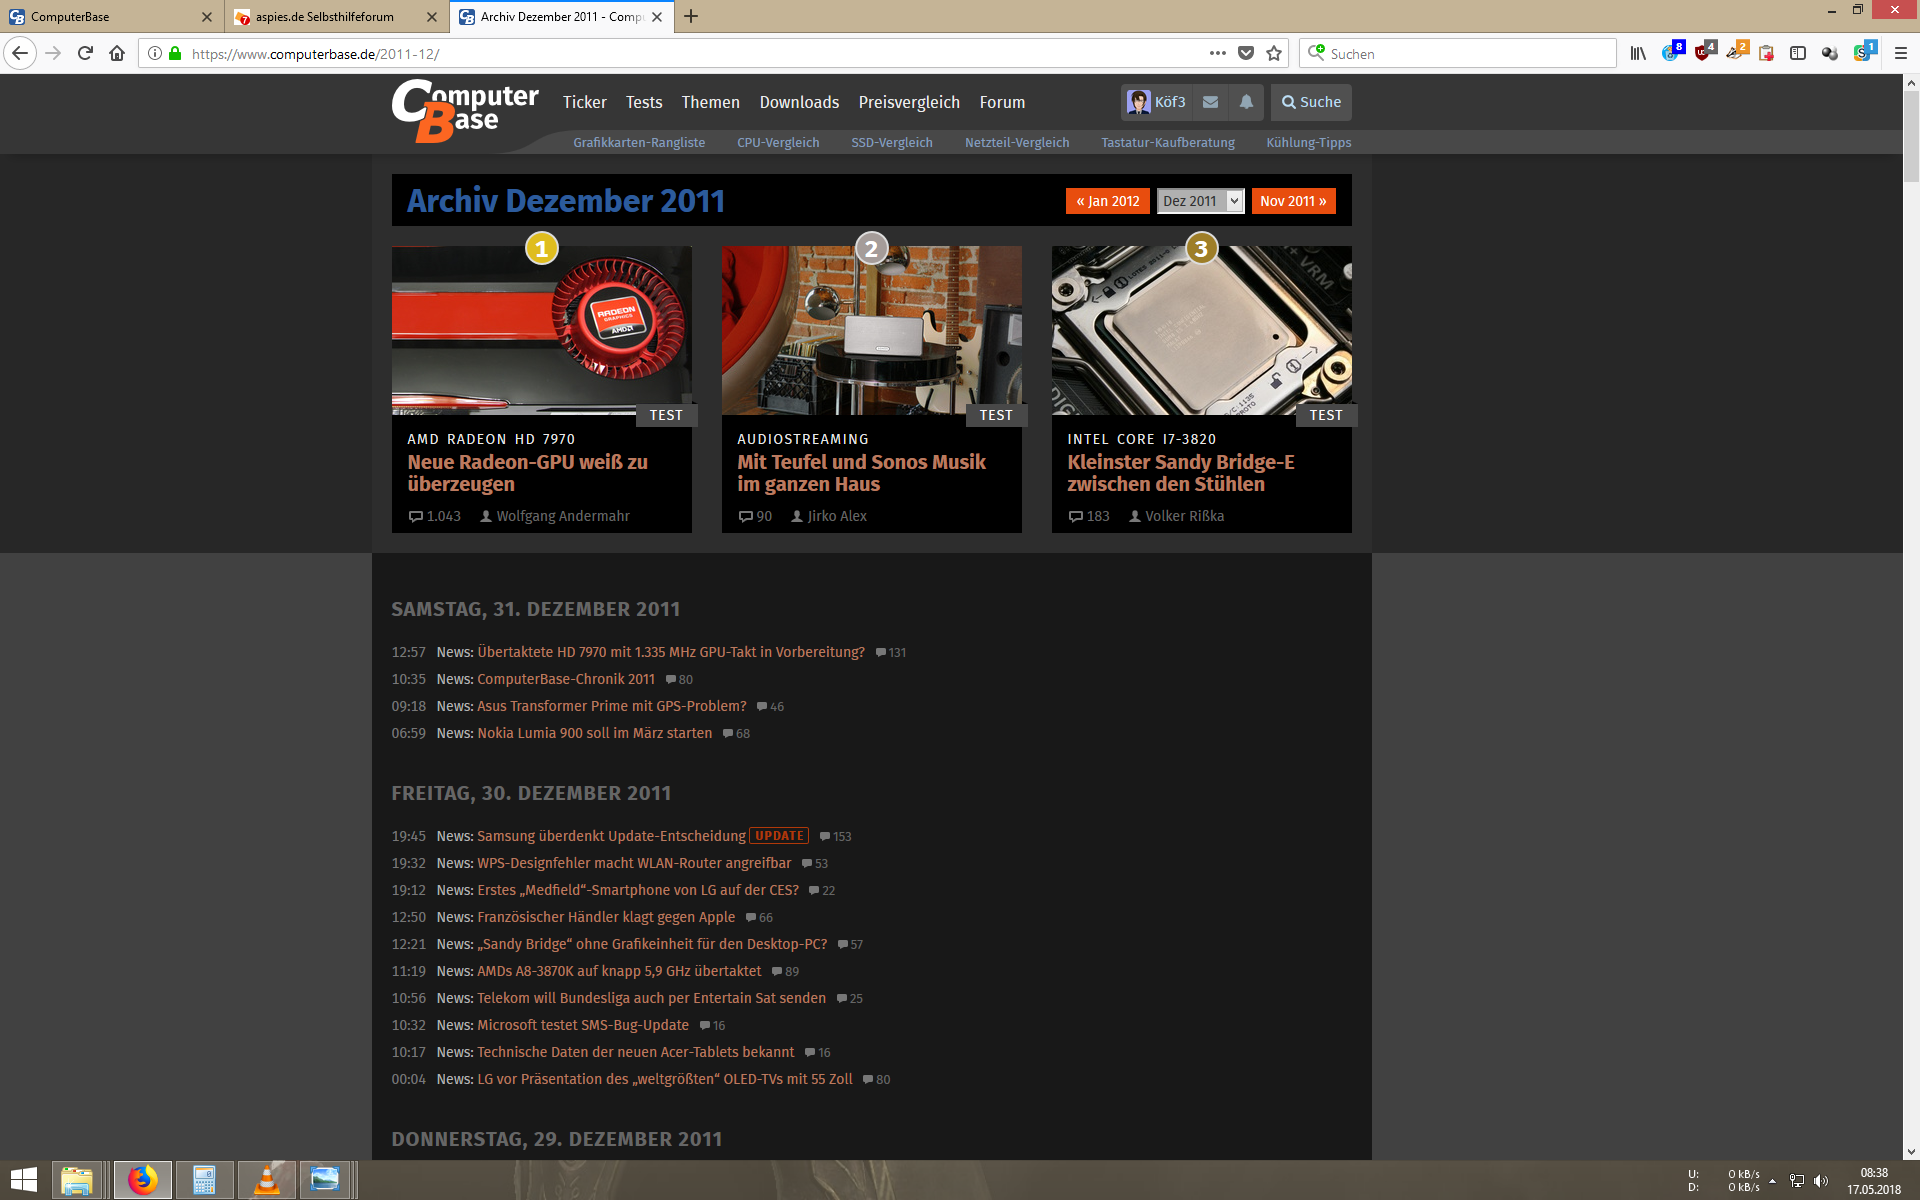Open the page actions three-dots menu
This screenshot has height=1200, width=1920.
pyautogui.click(x=1217, y=54)
